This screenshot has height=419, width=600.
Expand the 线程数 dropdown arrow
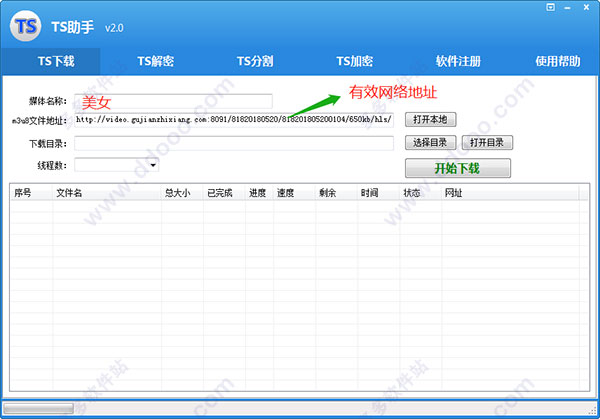[x=153, y=165]
